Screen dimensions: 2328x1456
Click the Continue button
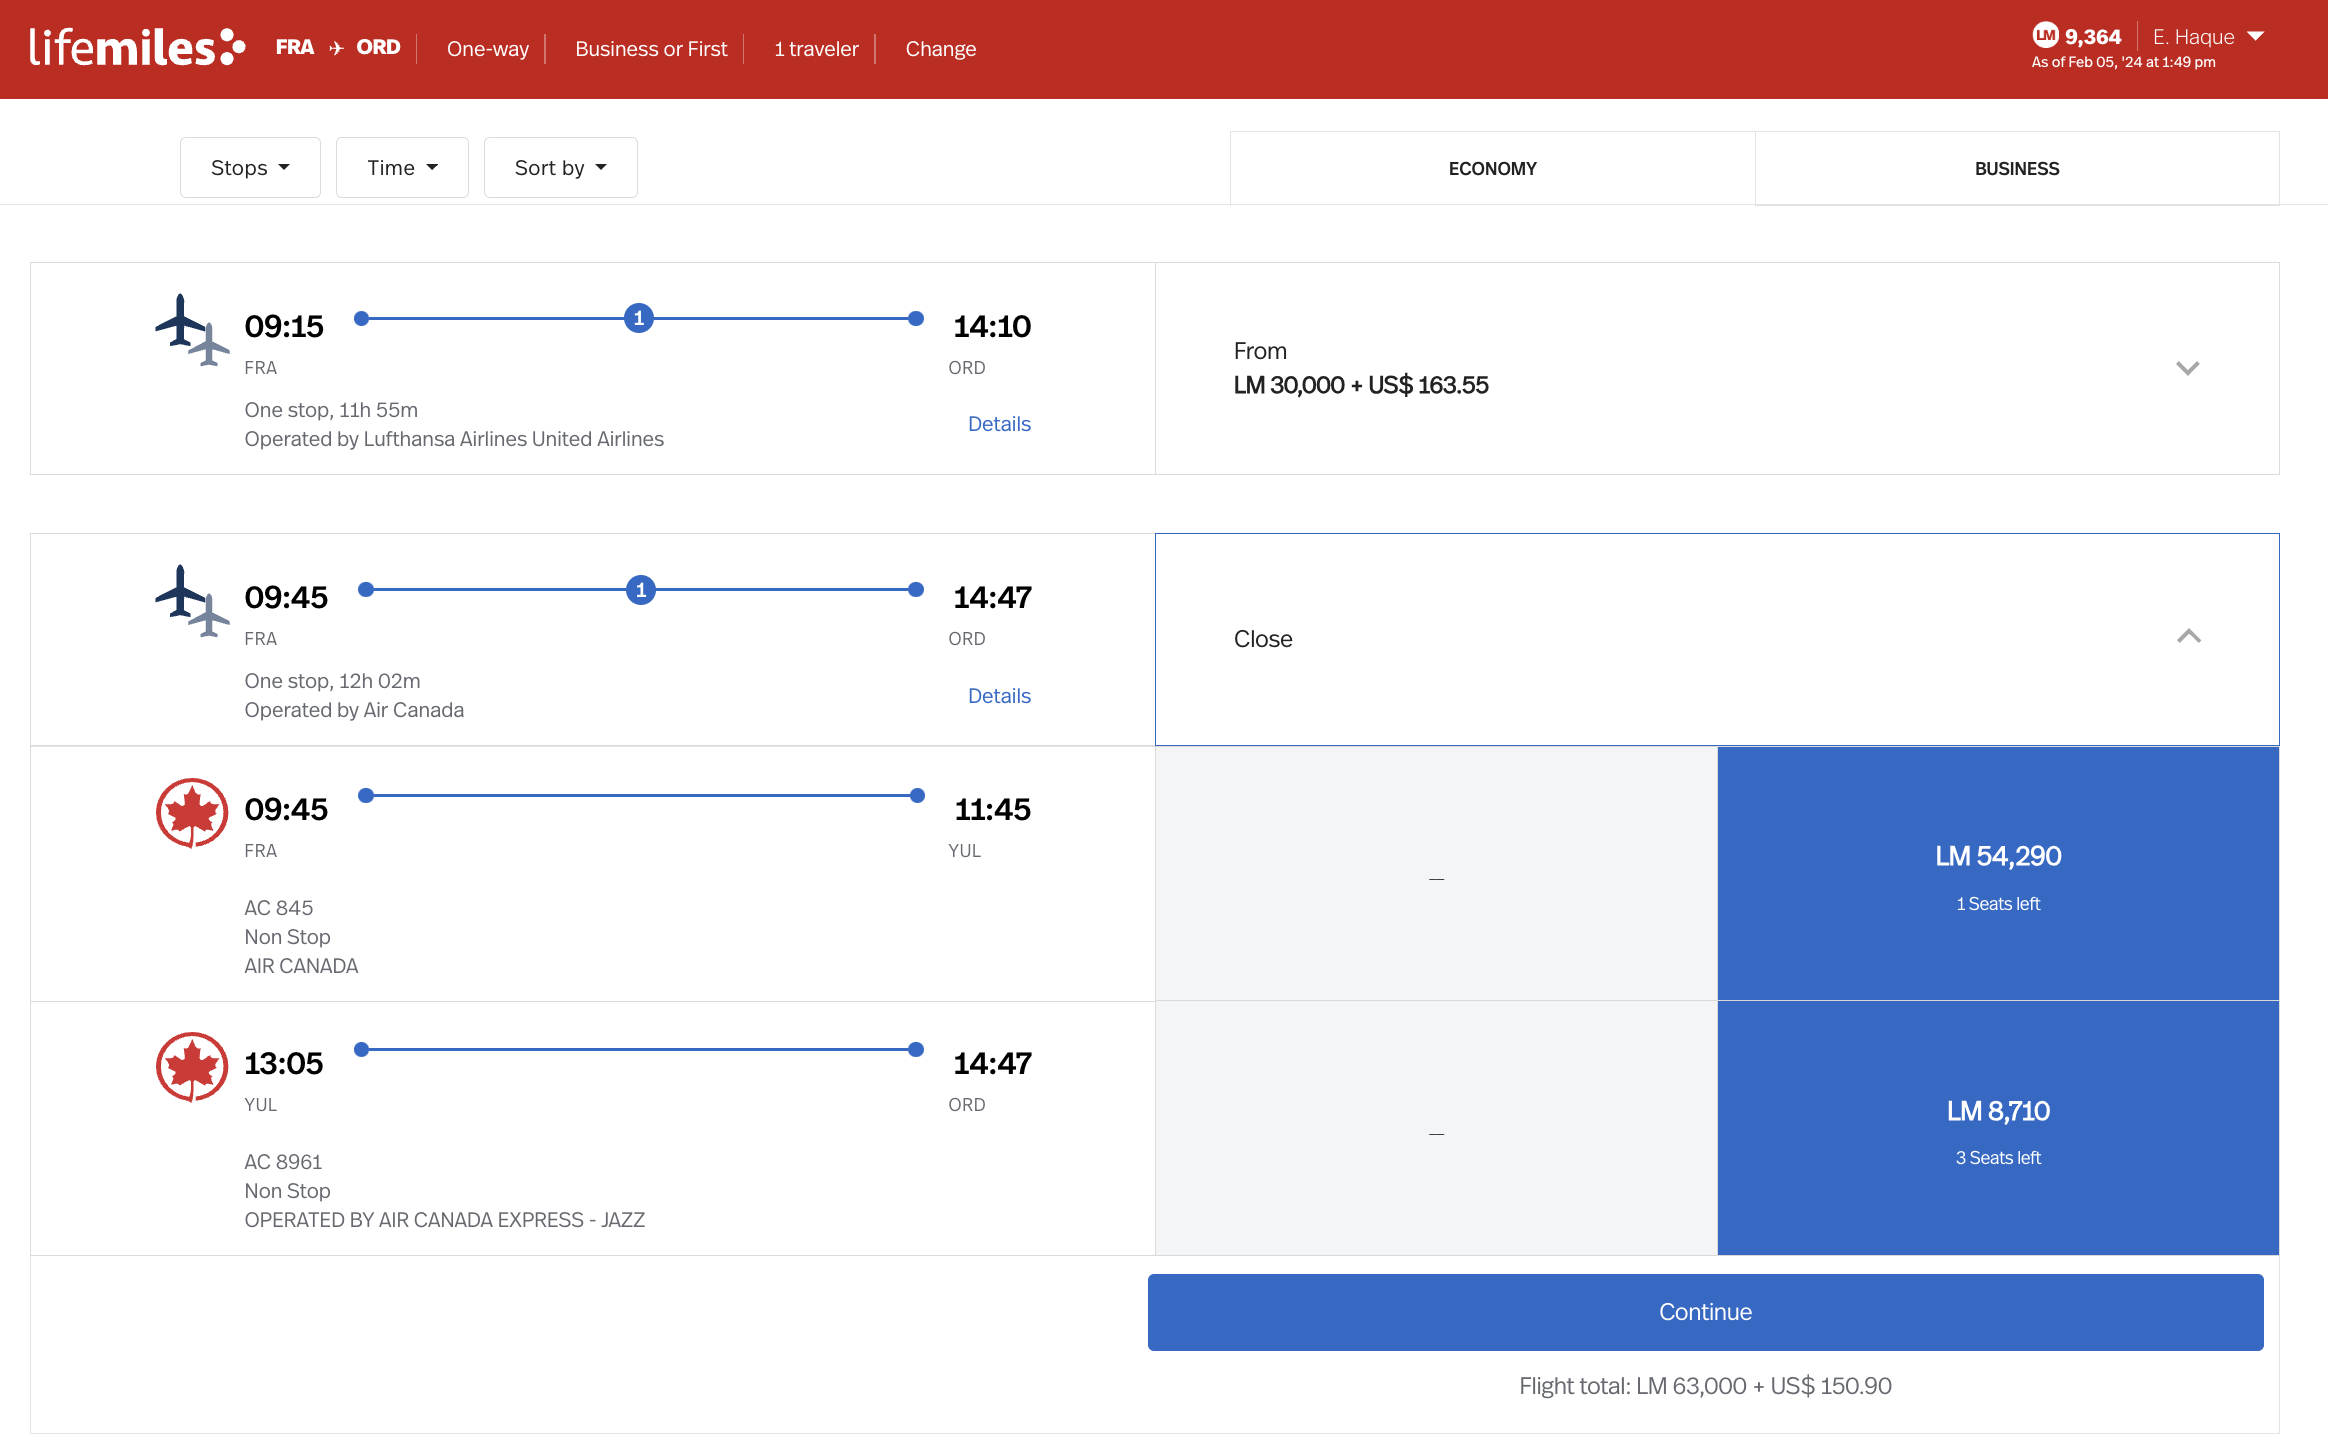coord(1706,1312)
